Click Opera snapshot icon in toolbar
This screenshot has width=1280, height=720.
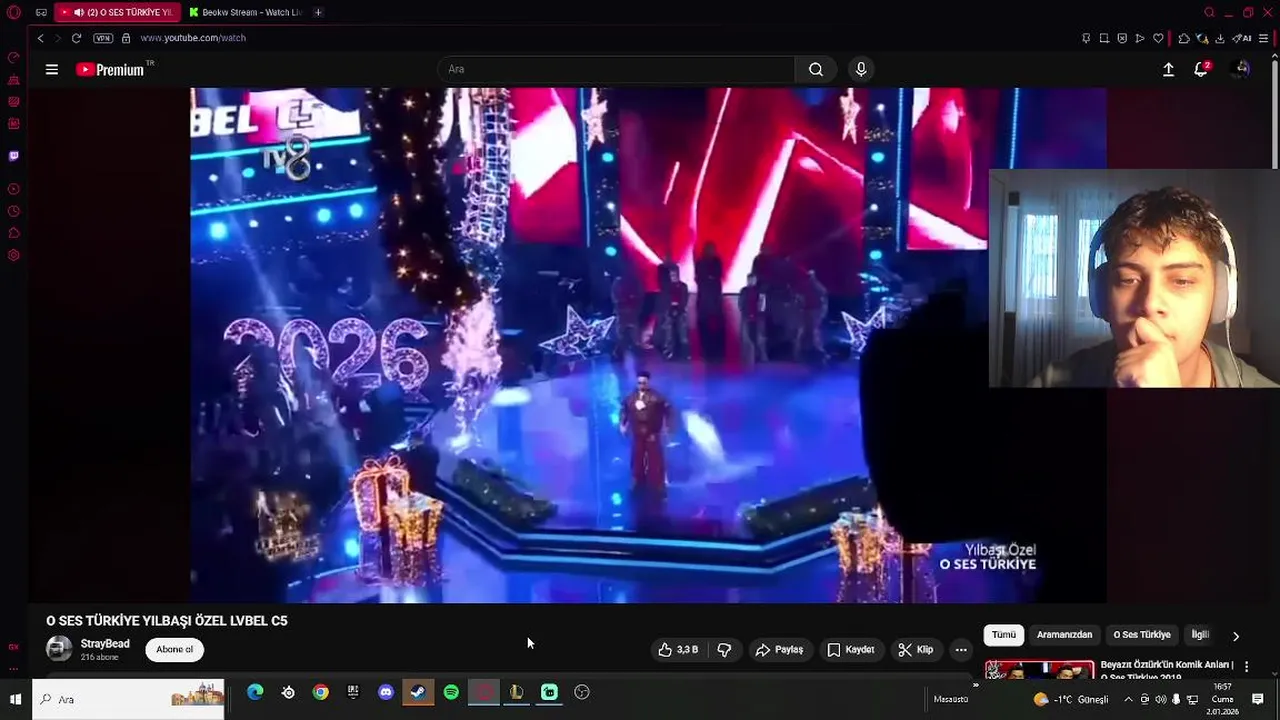(1104, 38)
